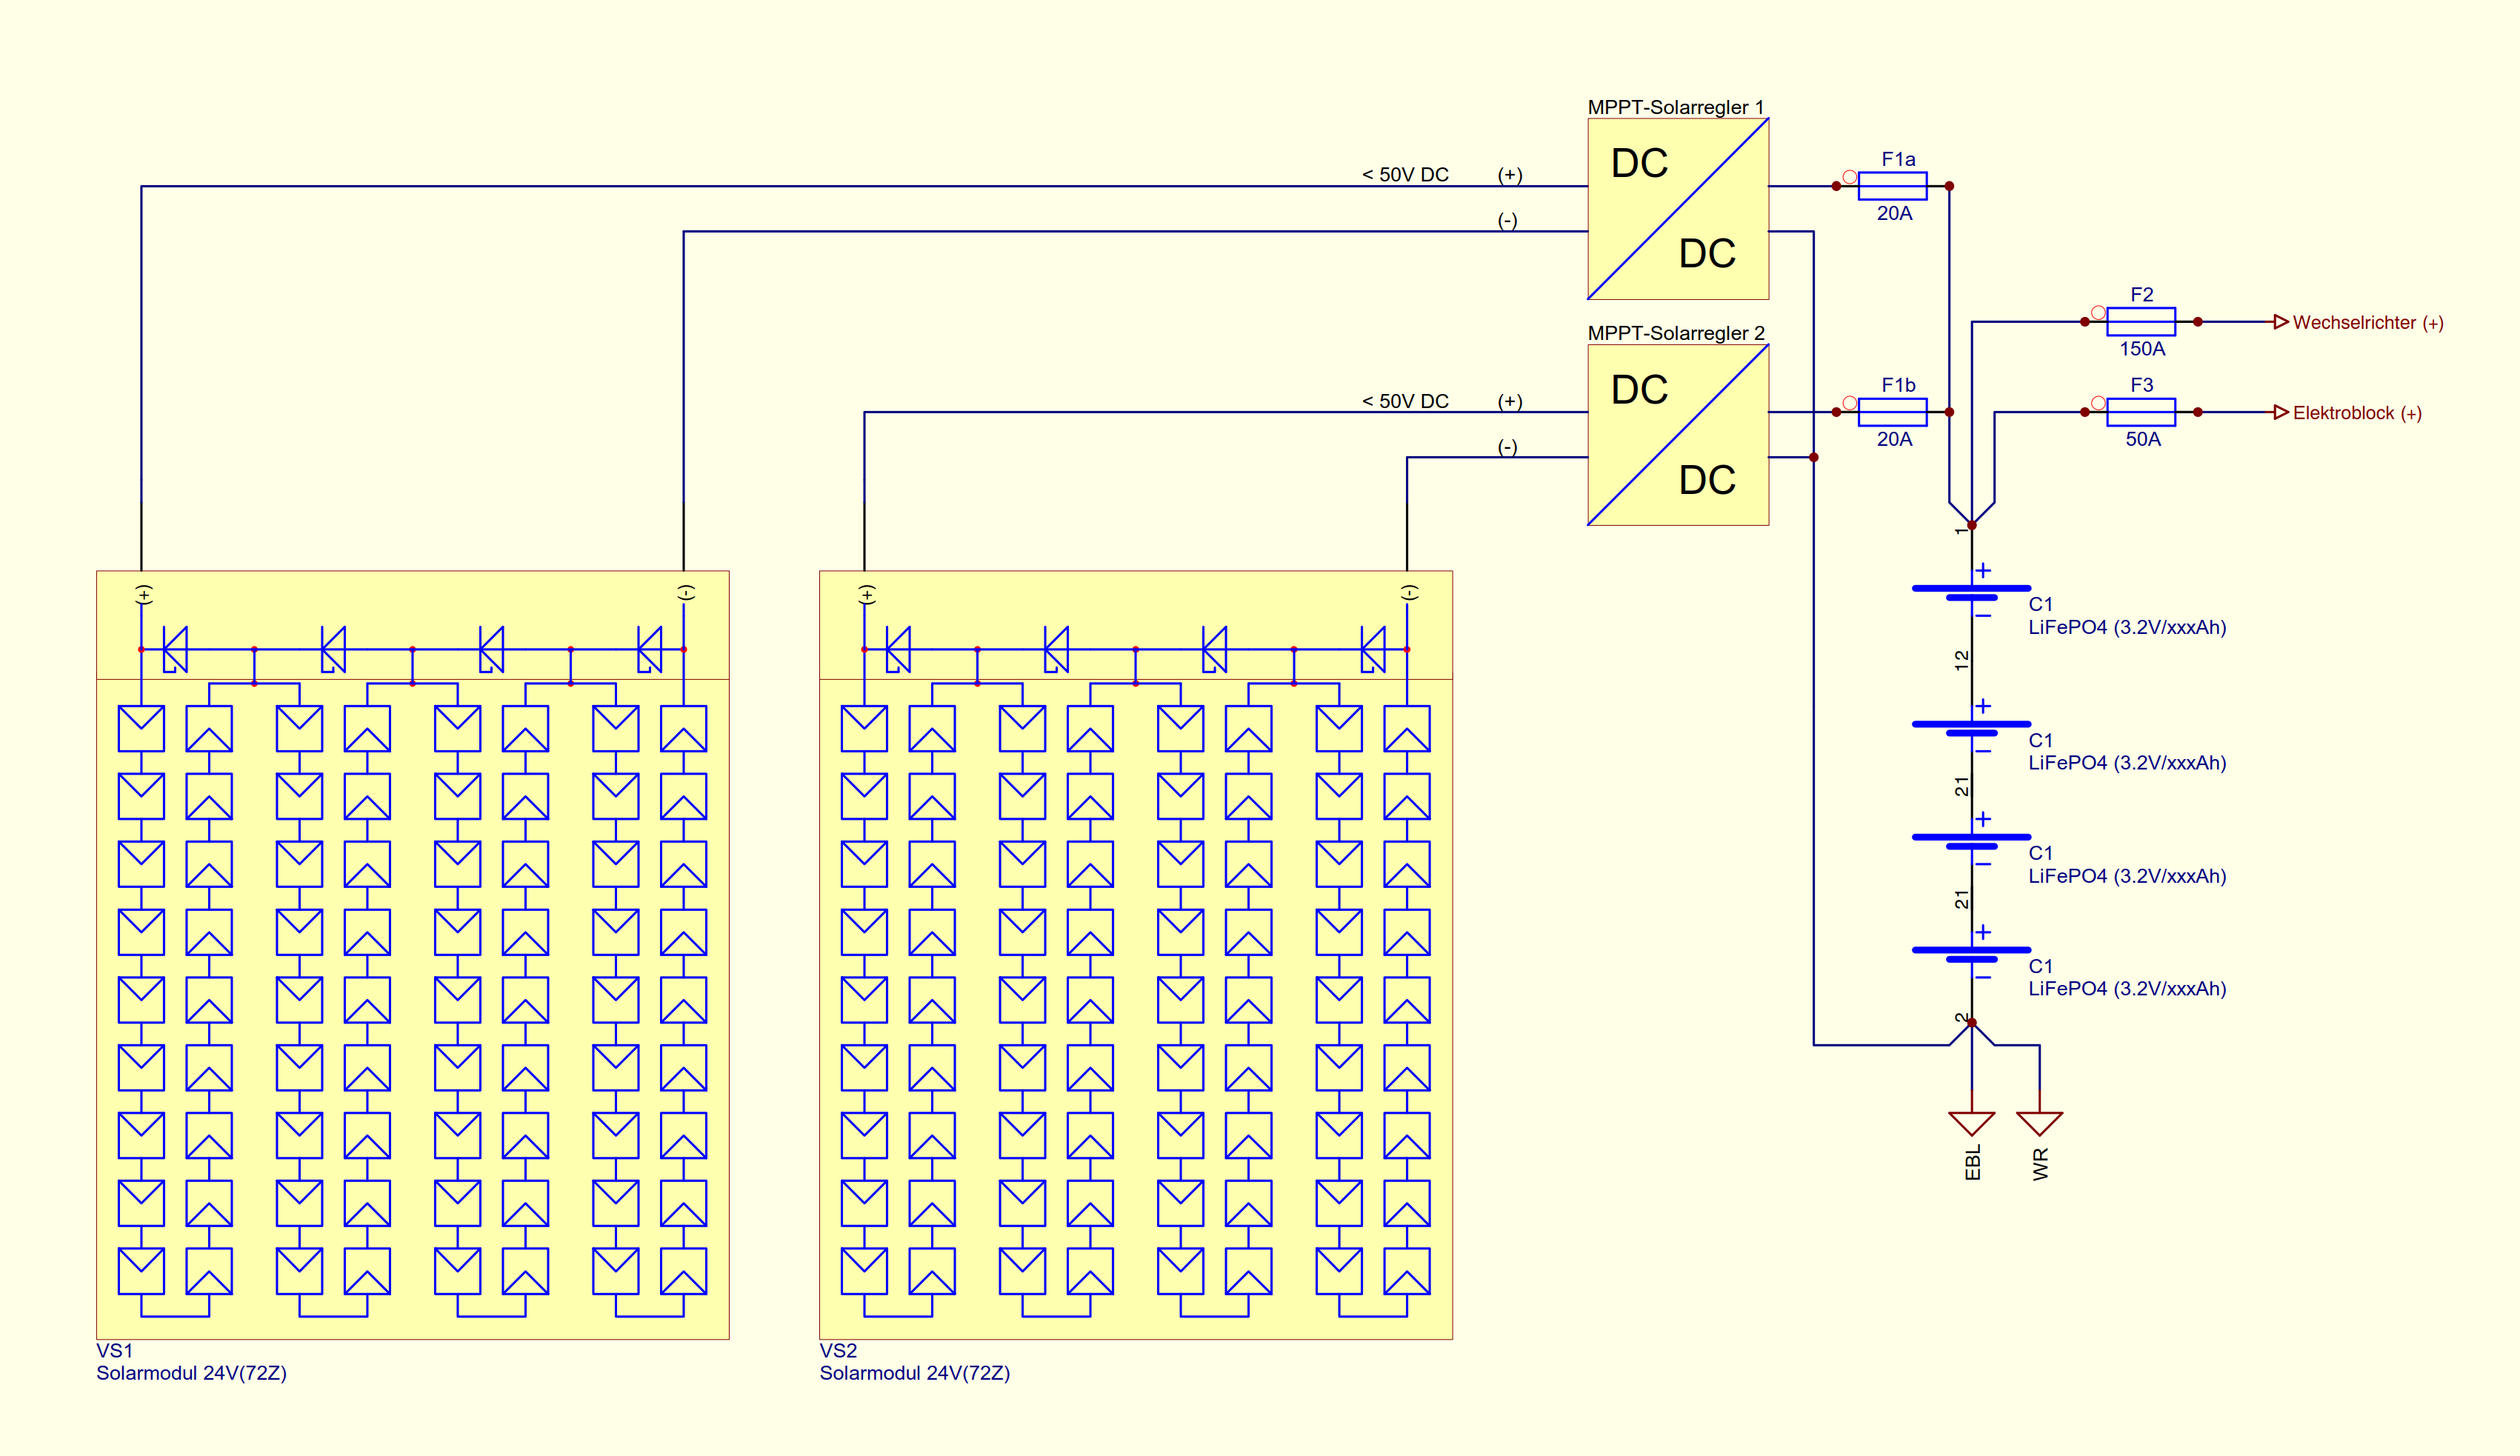This screenshot has width=2520, height=1456.
Task: Click the upper '< 50V DC' wire label
Action: tap(1405, 175)
